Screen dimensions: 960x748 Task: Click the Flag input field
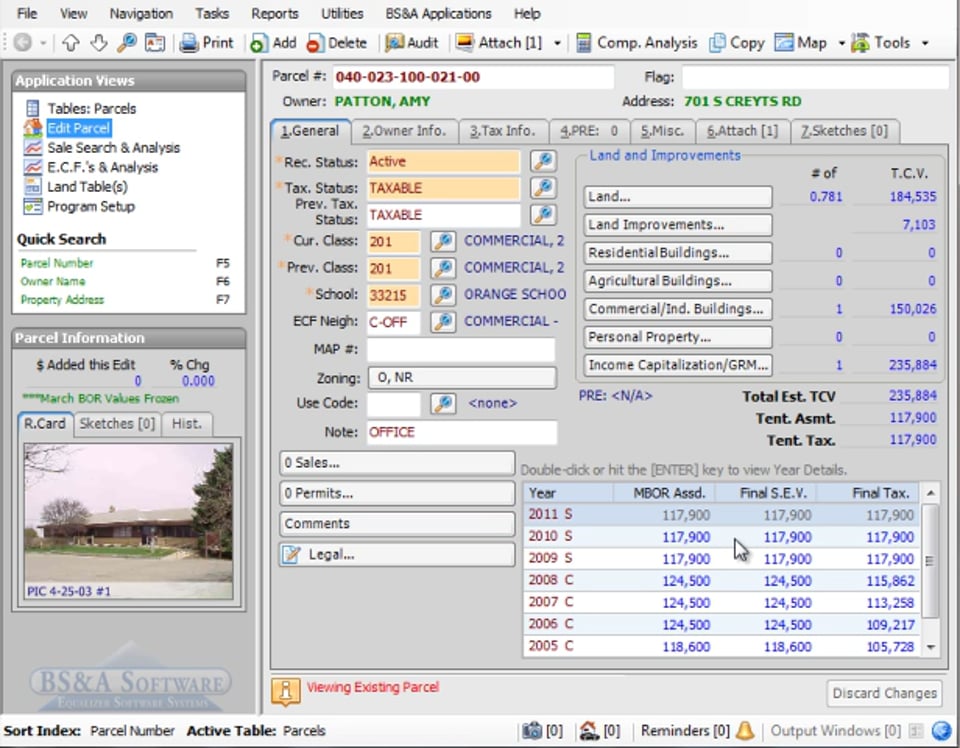(x=815, y=77)
